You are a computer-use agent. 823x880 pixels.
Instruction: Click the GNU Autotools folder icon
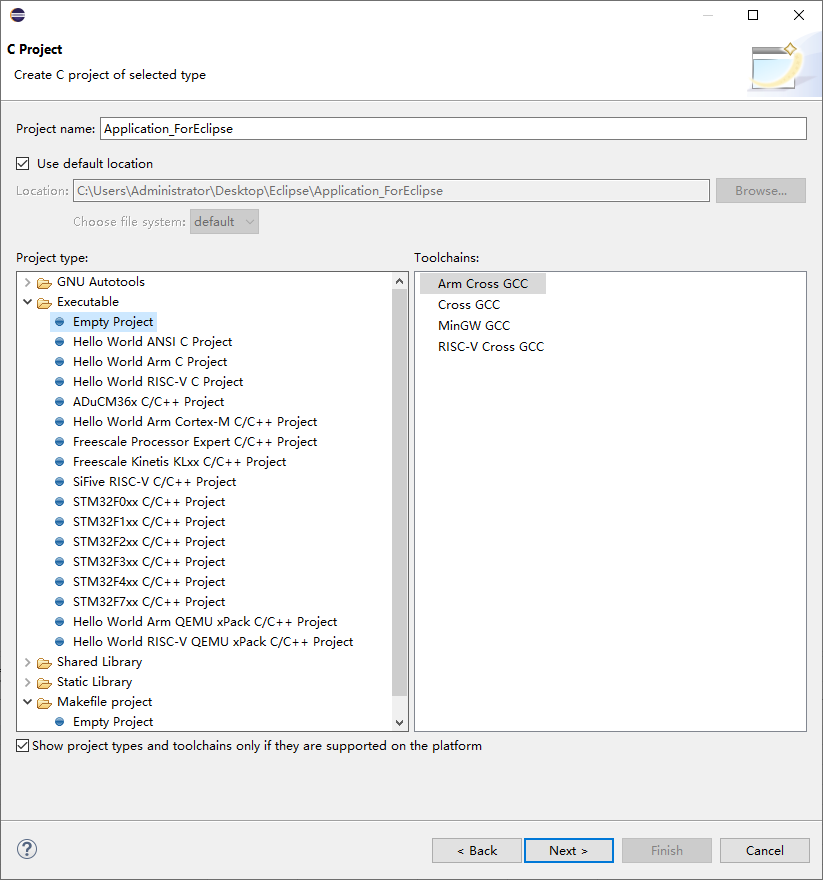tap(44, 282)
